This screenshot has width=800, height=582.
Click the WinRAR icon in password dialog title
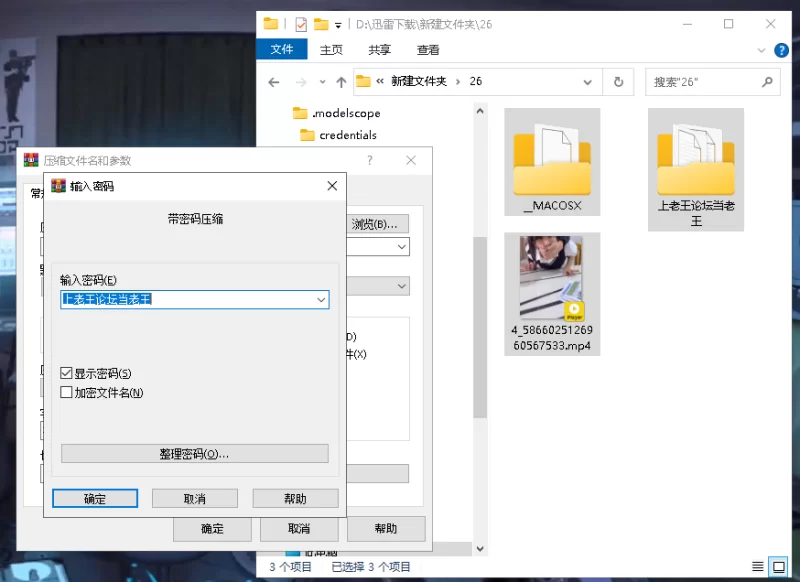(x=59, y=186)
